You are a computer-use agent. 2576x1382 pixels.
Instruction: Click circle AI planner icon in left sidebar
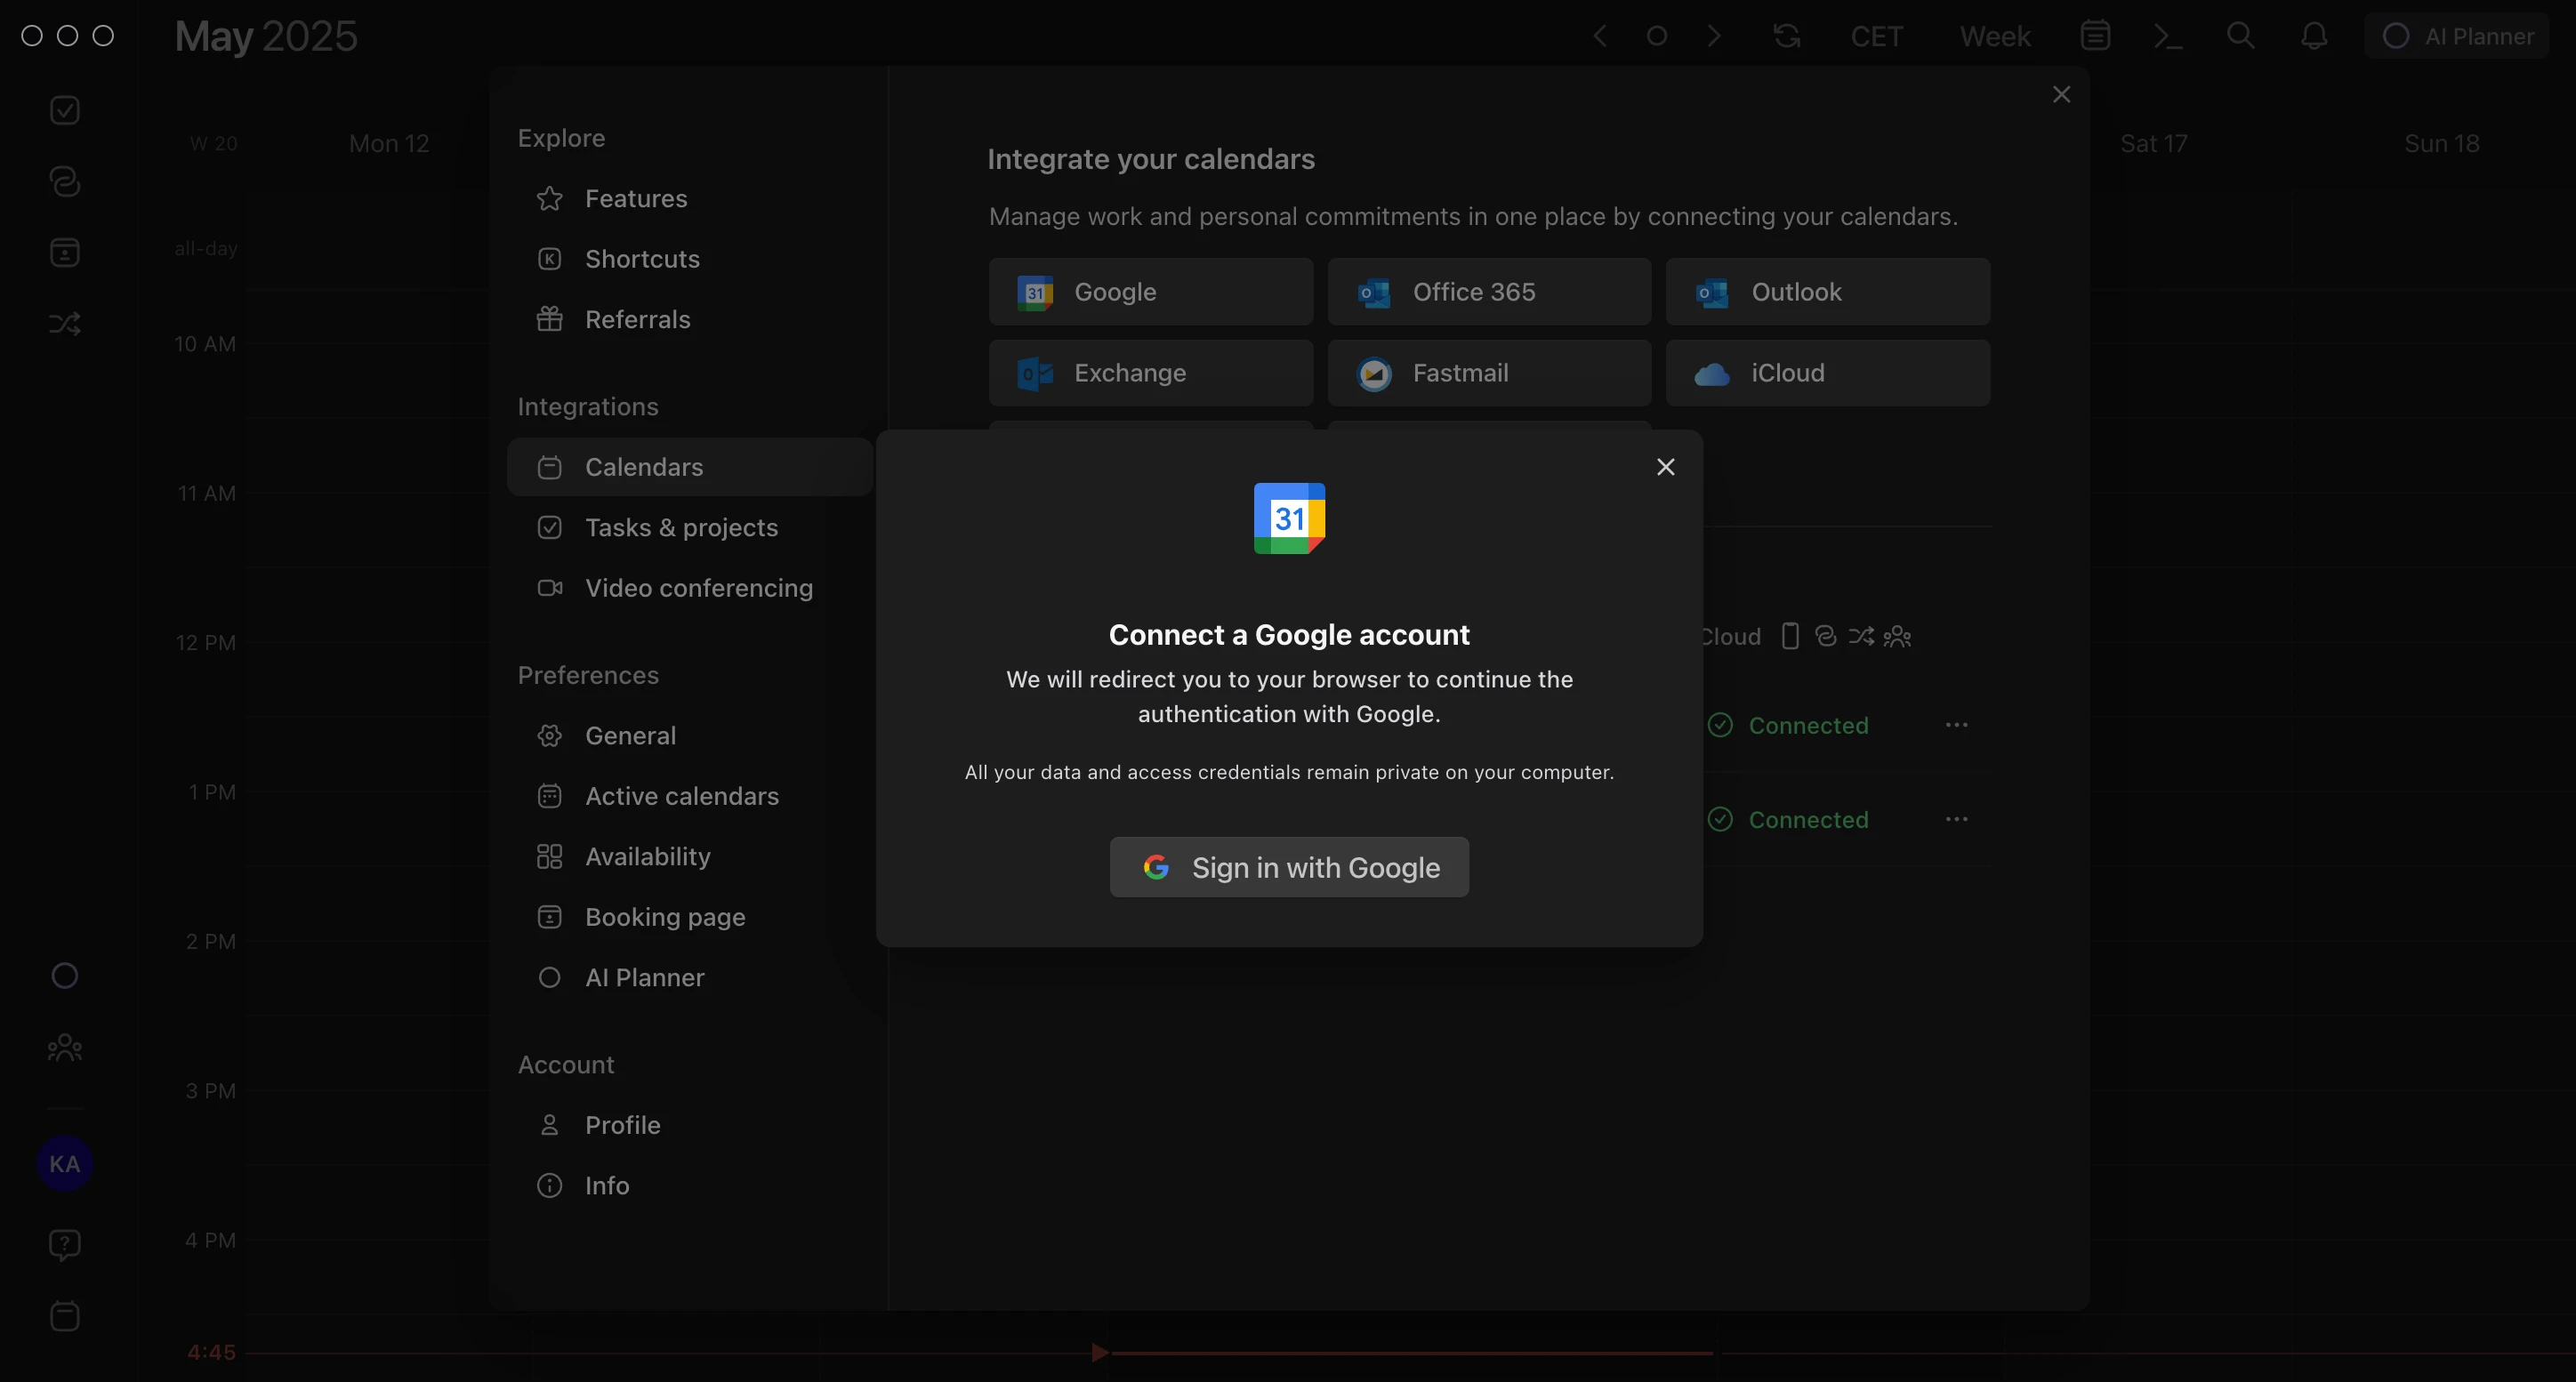pyautogui.click(x=65, y=976)
